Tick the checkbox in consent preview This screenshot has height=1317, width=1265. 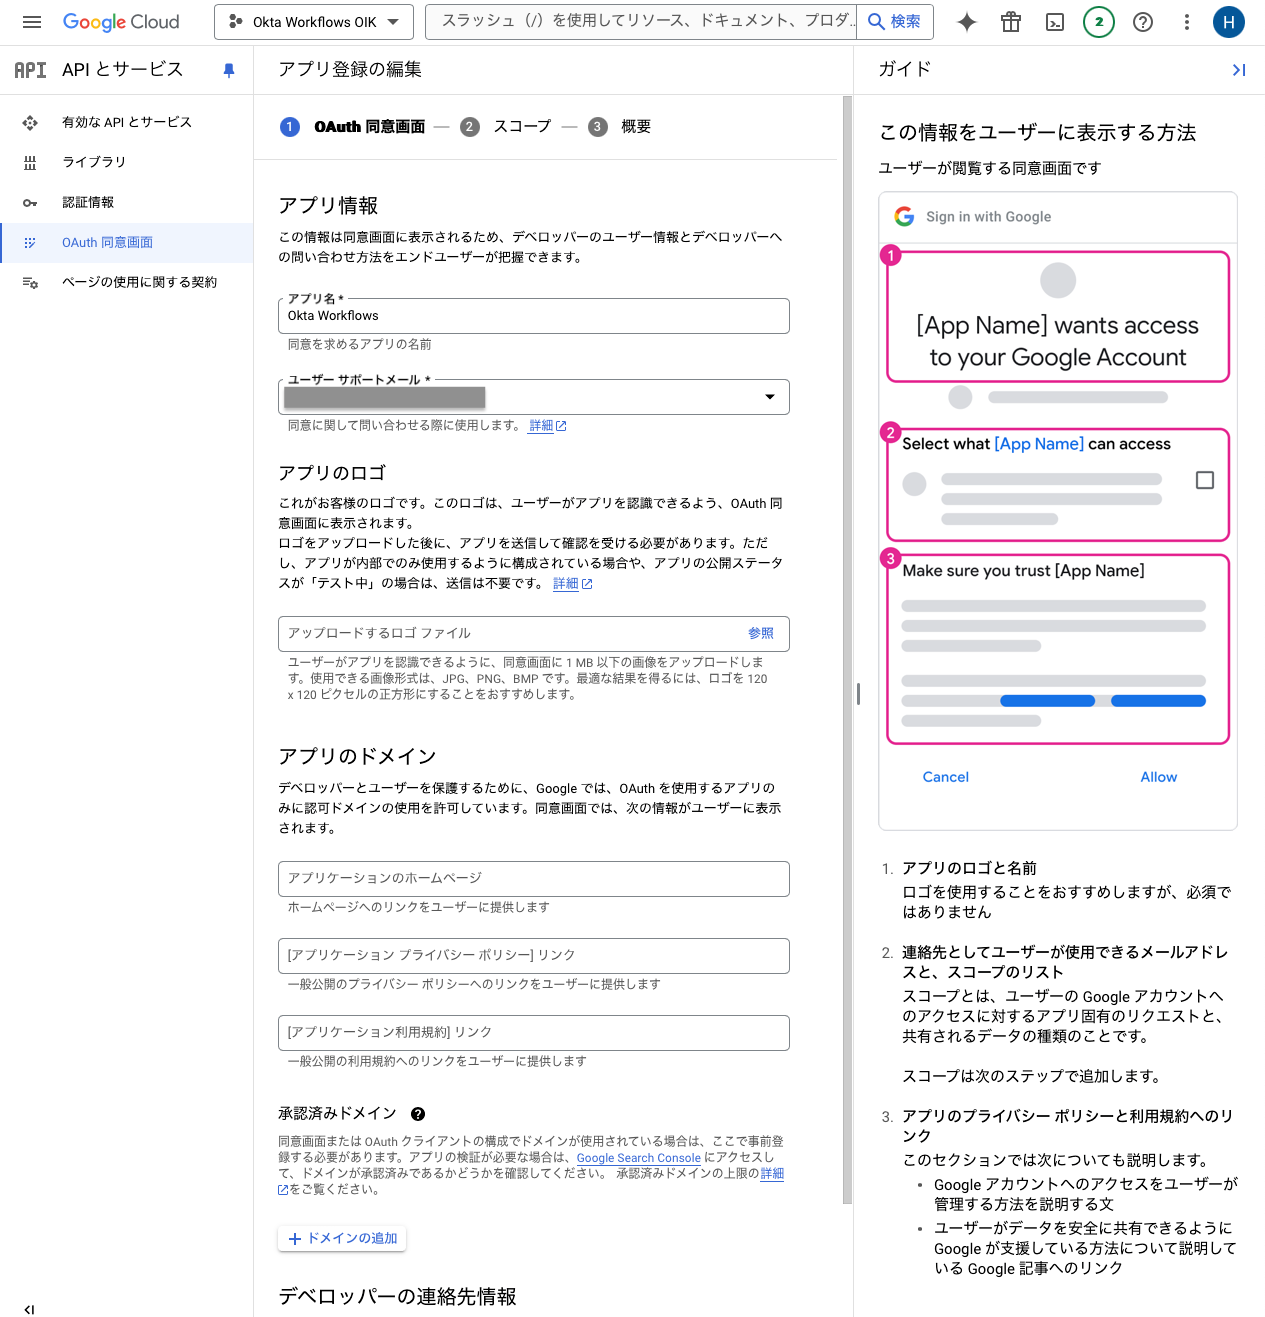pyautogui.click(x=1205, y=480)
